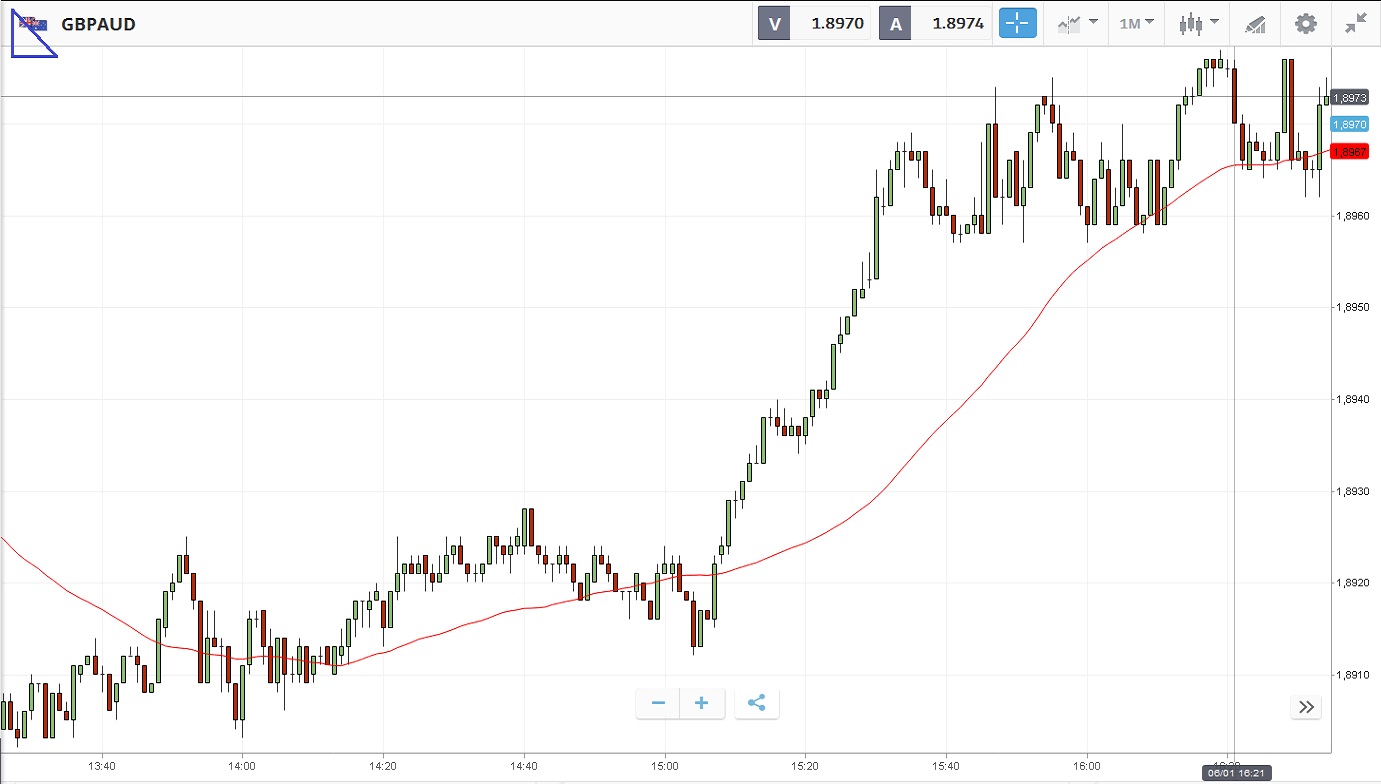Screen dimensions: 1381x784
Task: Zoom in the chart with plus
Action: tap(702, 704)
